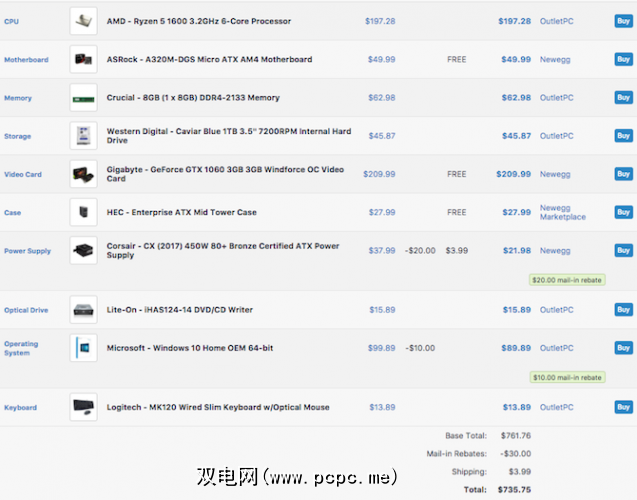Open Gigabyte GeForce GTX 1060 product name
This screenshot has height=500, width=637.
(225, 174)
